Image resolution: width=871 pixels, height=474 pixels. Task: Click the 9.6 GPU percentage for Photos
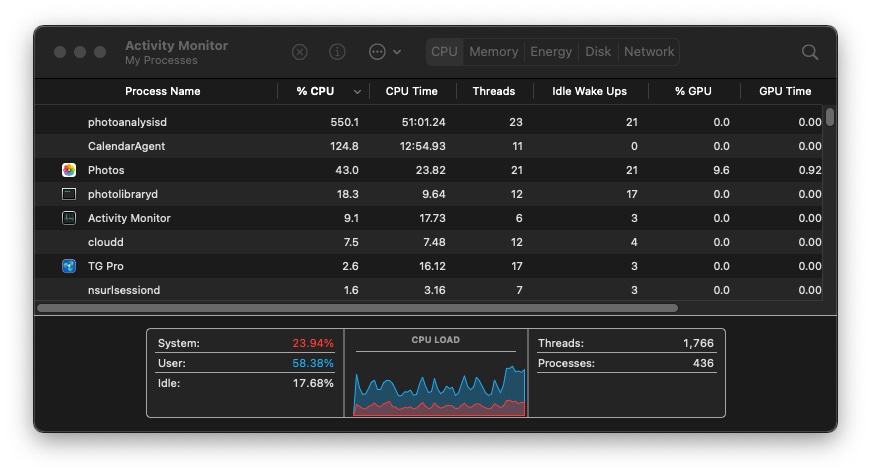coord(721,170)
